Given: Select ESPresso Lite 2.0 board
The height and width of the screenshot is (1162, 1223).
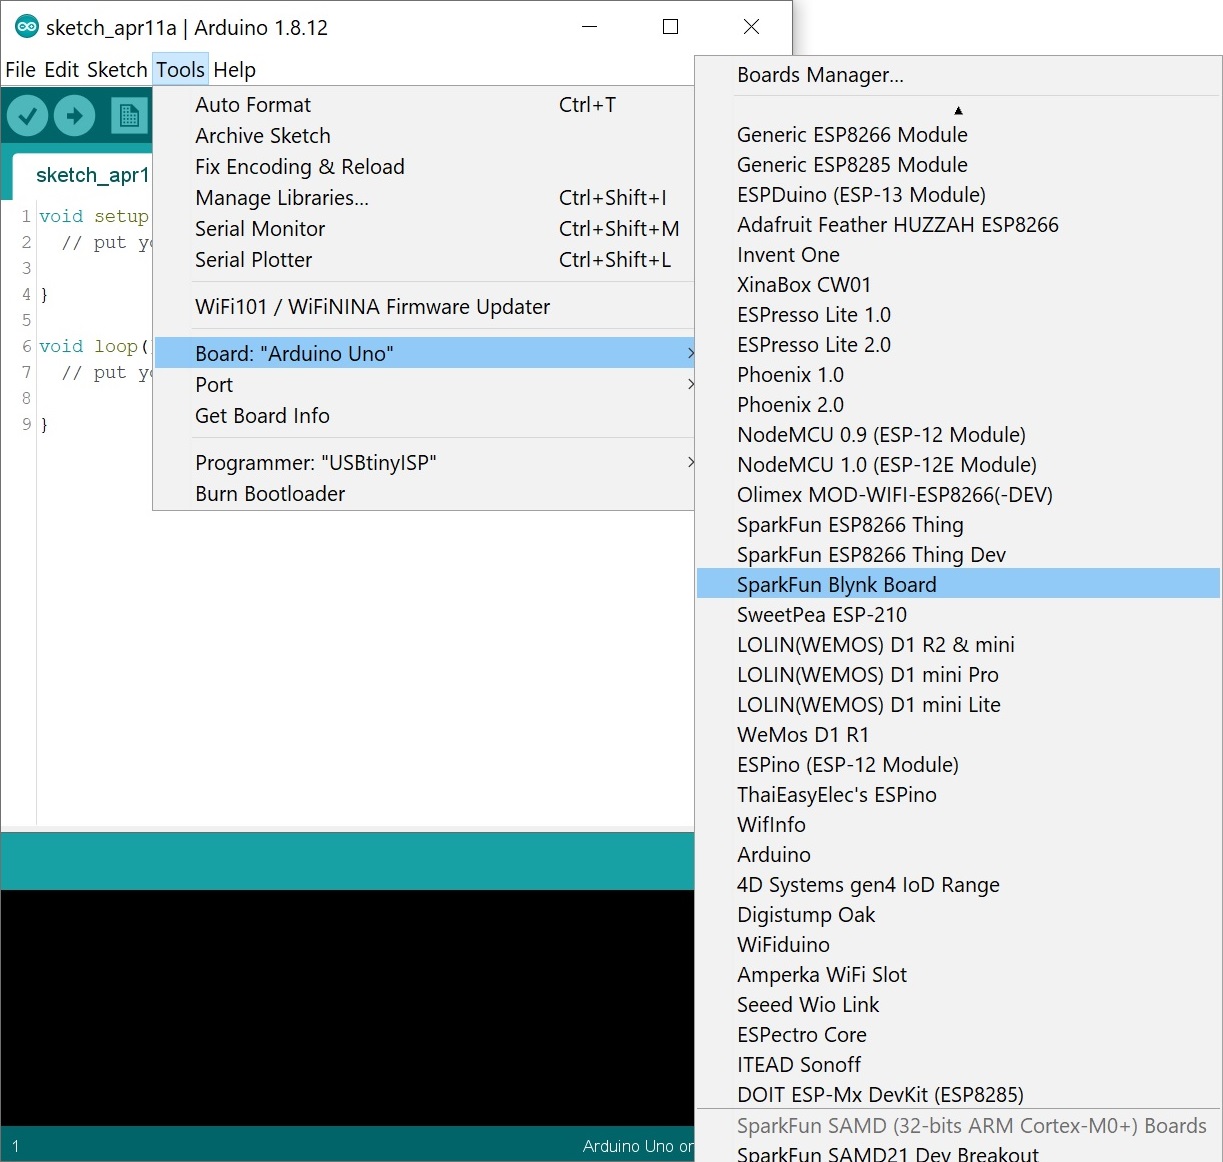Looking at the screenshot, I should point(958,345).
